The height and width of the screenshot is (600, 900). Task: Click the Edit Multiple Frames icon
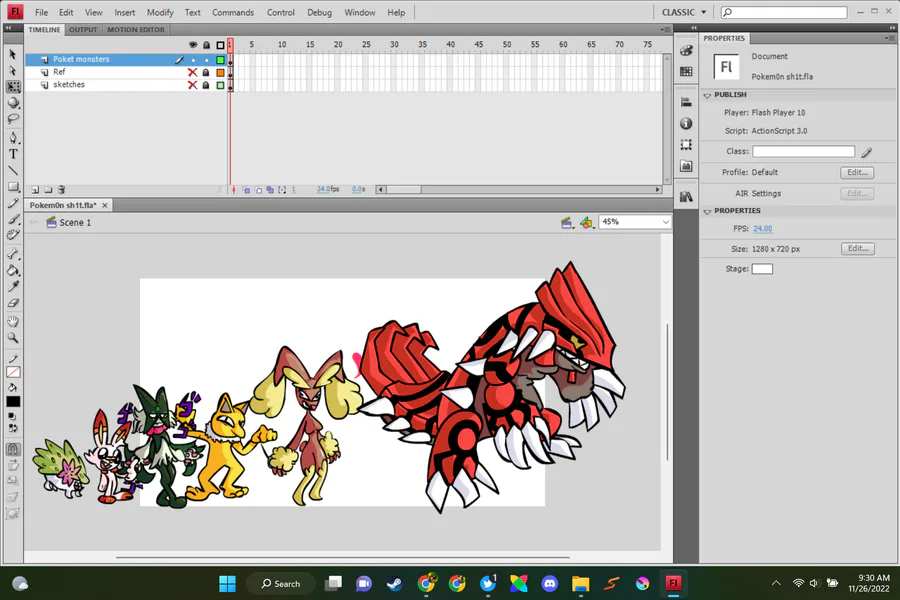click(x=270, y=189)
